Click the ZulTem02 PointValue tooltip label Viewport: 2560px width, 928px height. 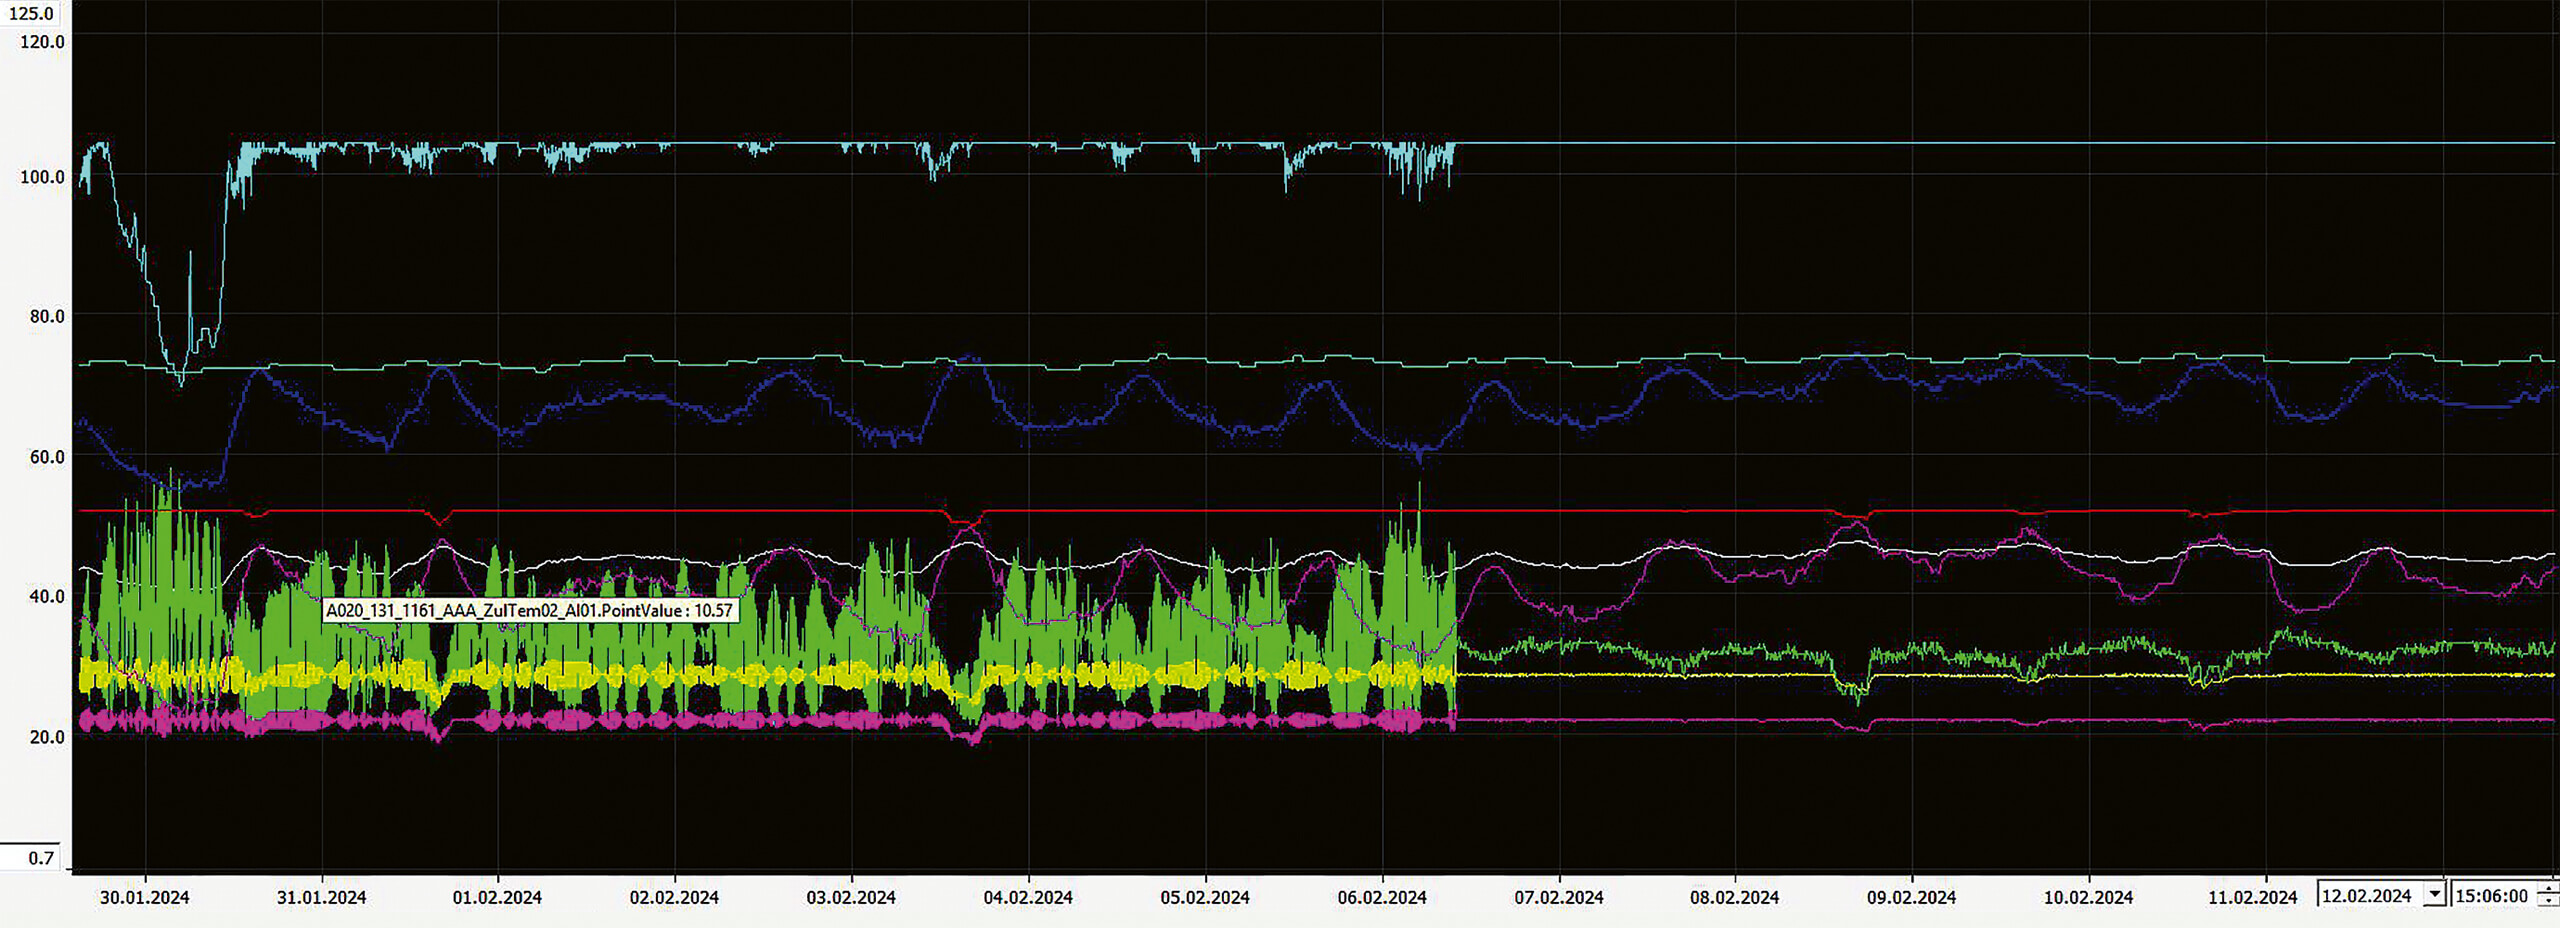(530, 610)
